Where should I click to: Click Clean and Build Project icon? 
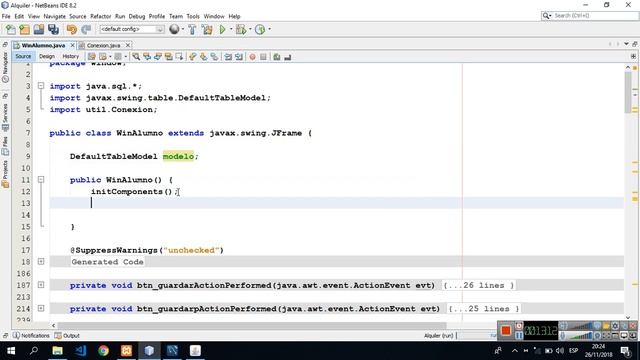[207, 29]
